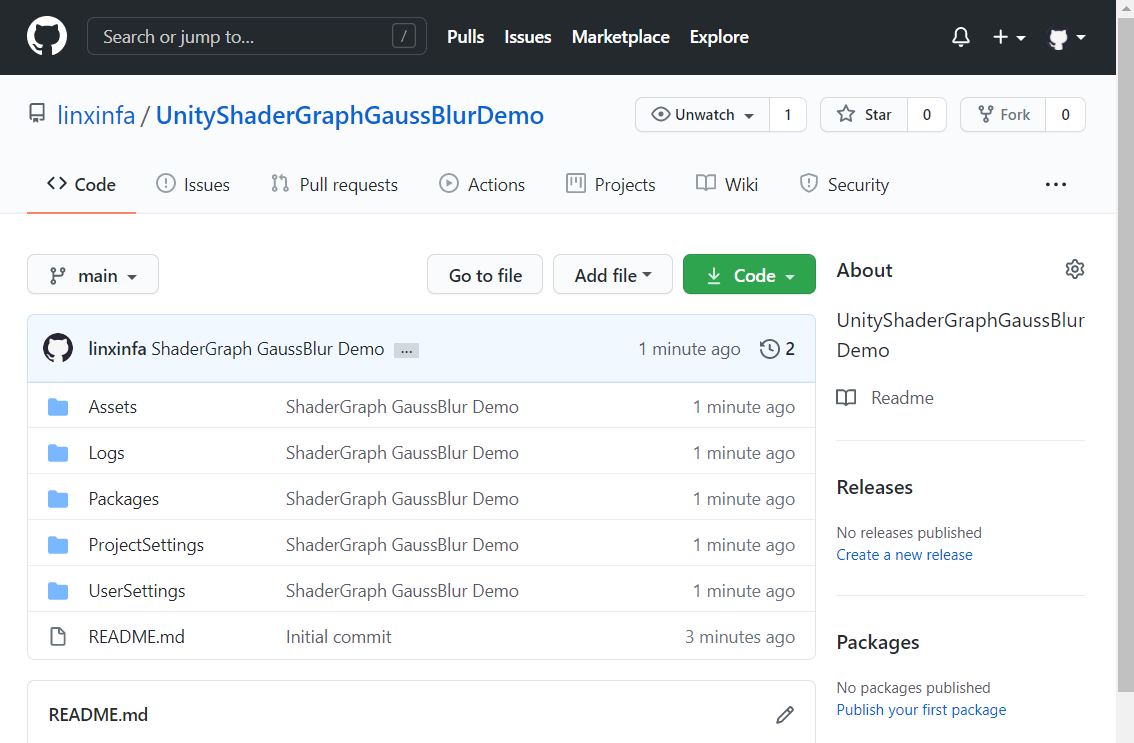This screenshot has width=1134, height=743.
Task: Open About settings gear
Action: [x=1075, y=269]
